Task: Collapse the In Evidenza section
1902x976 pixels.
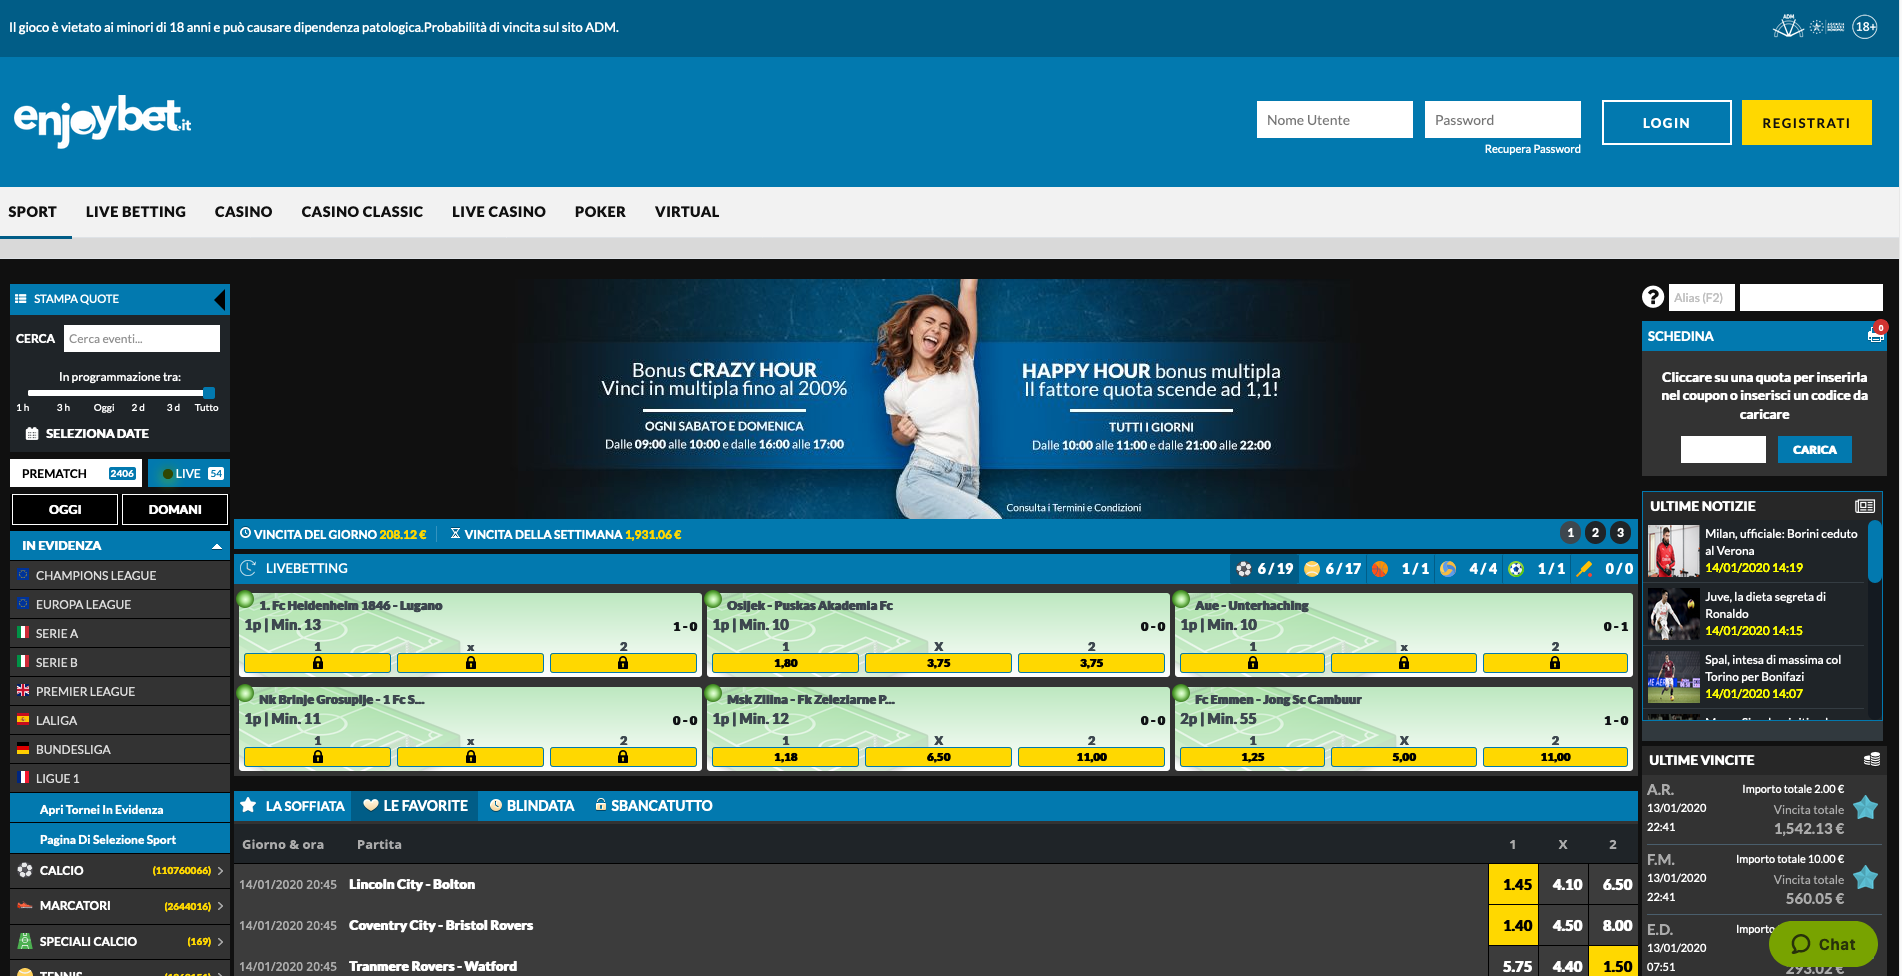Action: click(216, 546)
